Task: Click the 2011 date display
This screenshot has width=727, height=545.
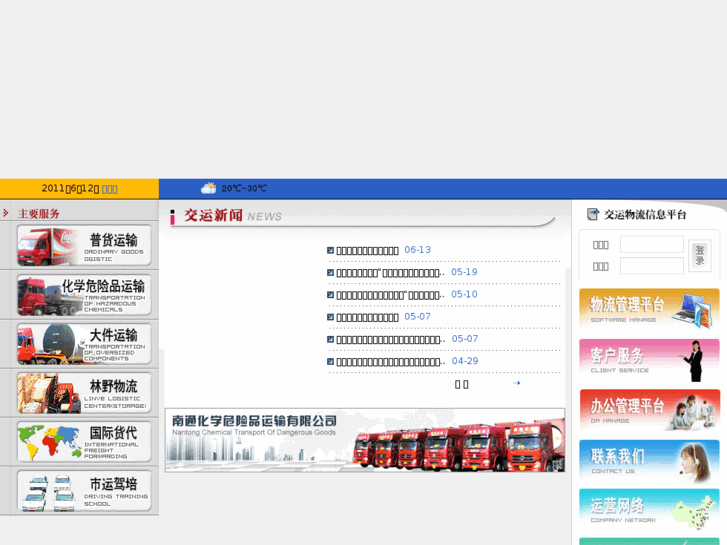Action: pyautogui.click(x=79, y=188)
